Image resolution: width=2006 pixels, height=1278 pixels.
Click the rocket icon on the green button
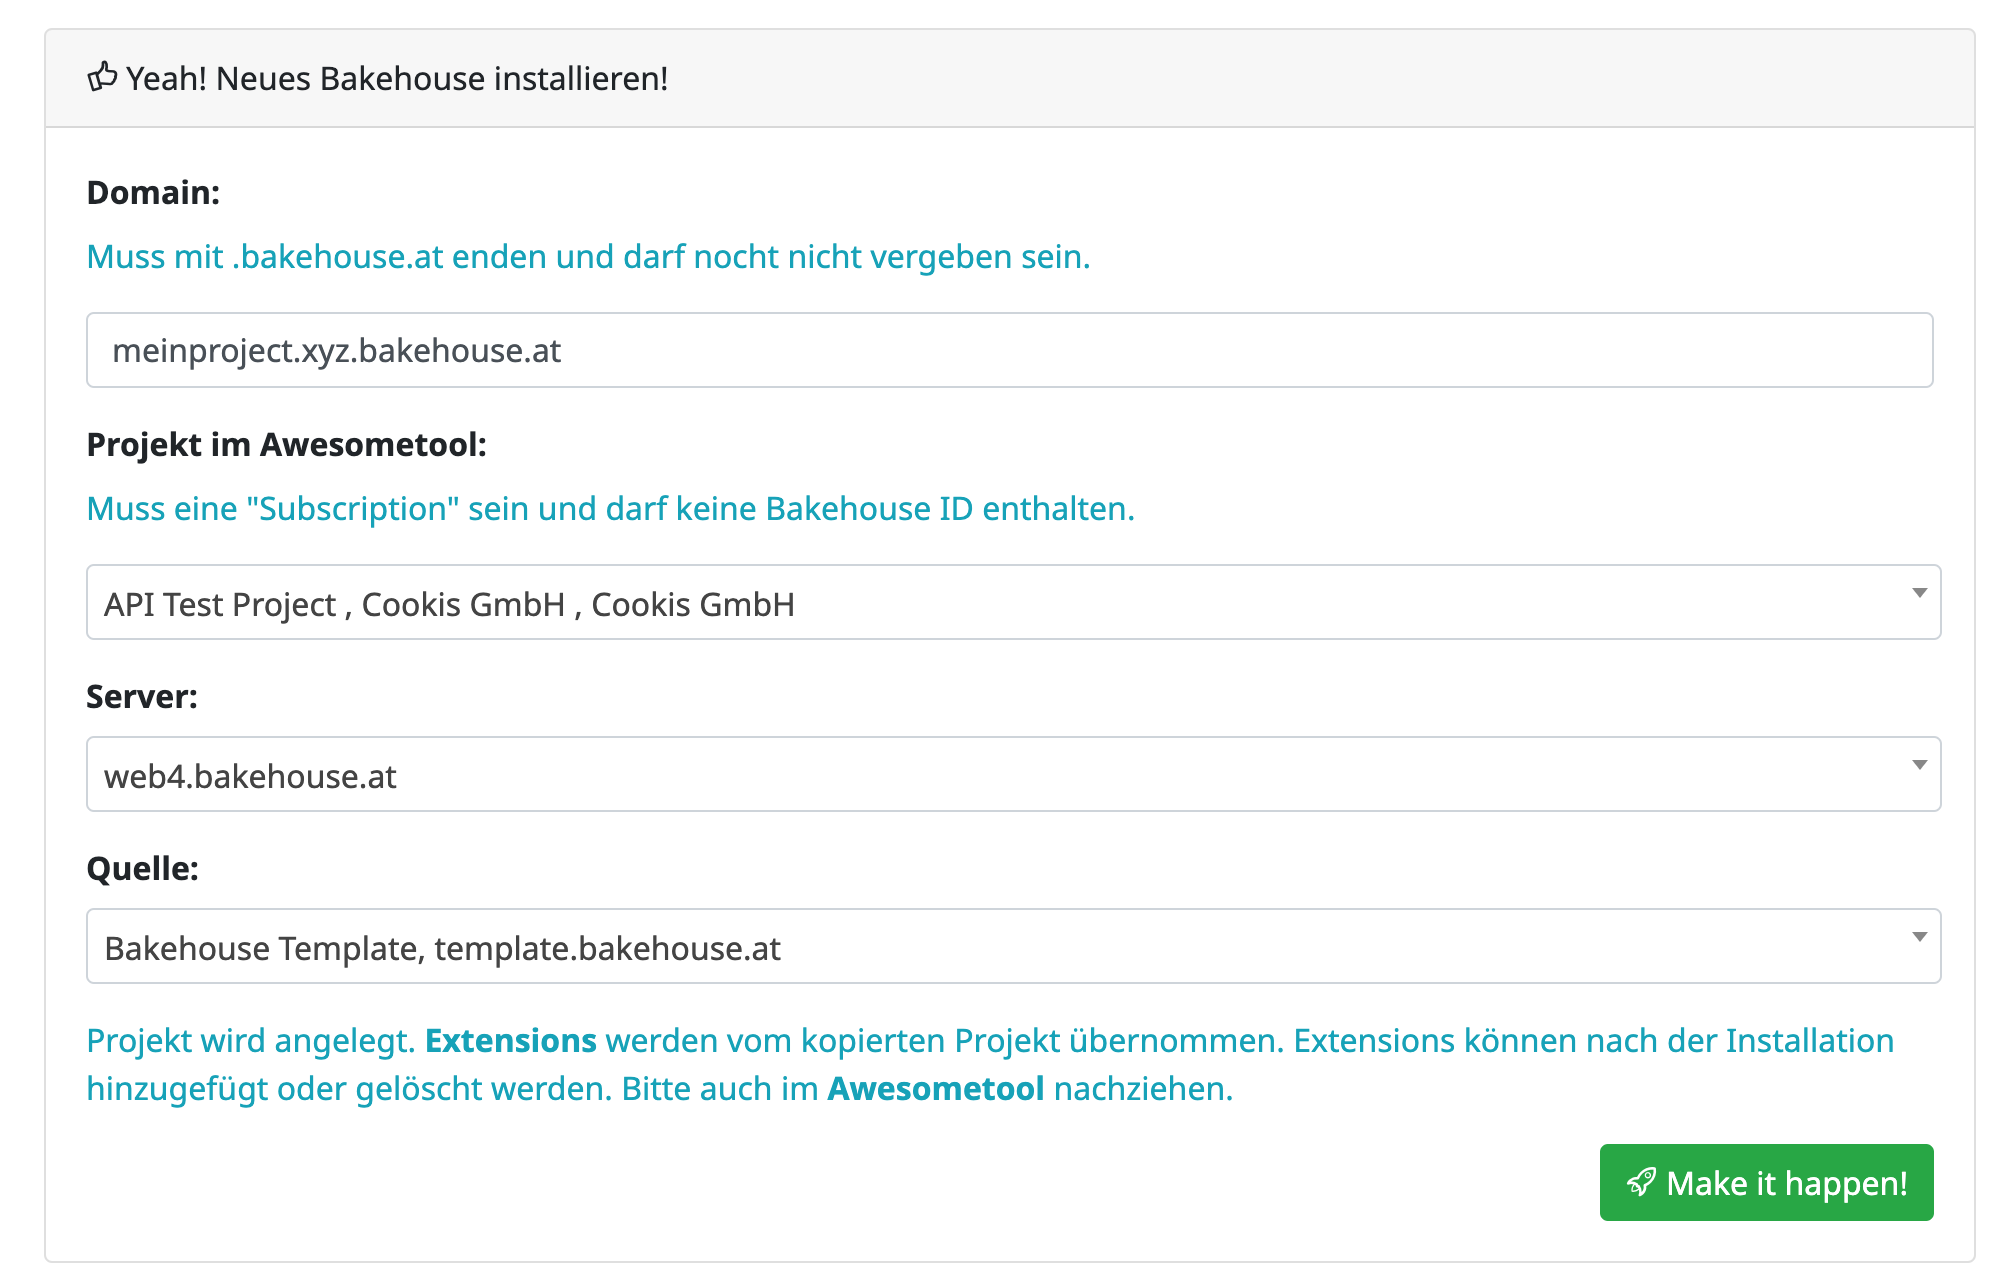[1641, 1182]
